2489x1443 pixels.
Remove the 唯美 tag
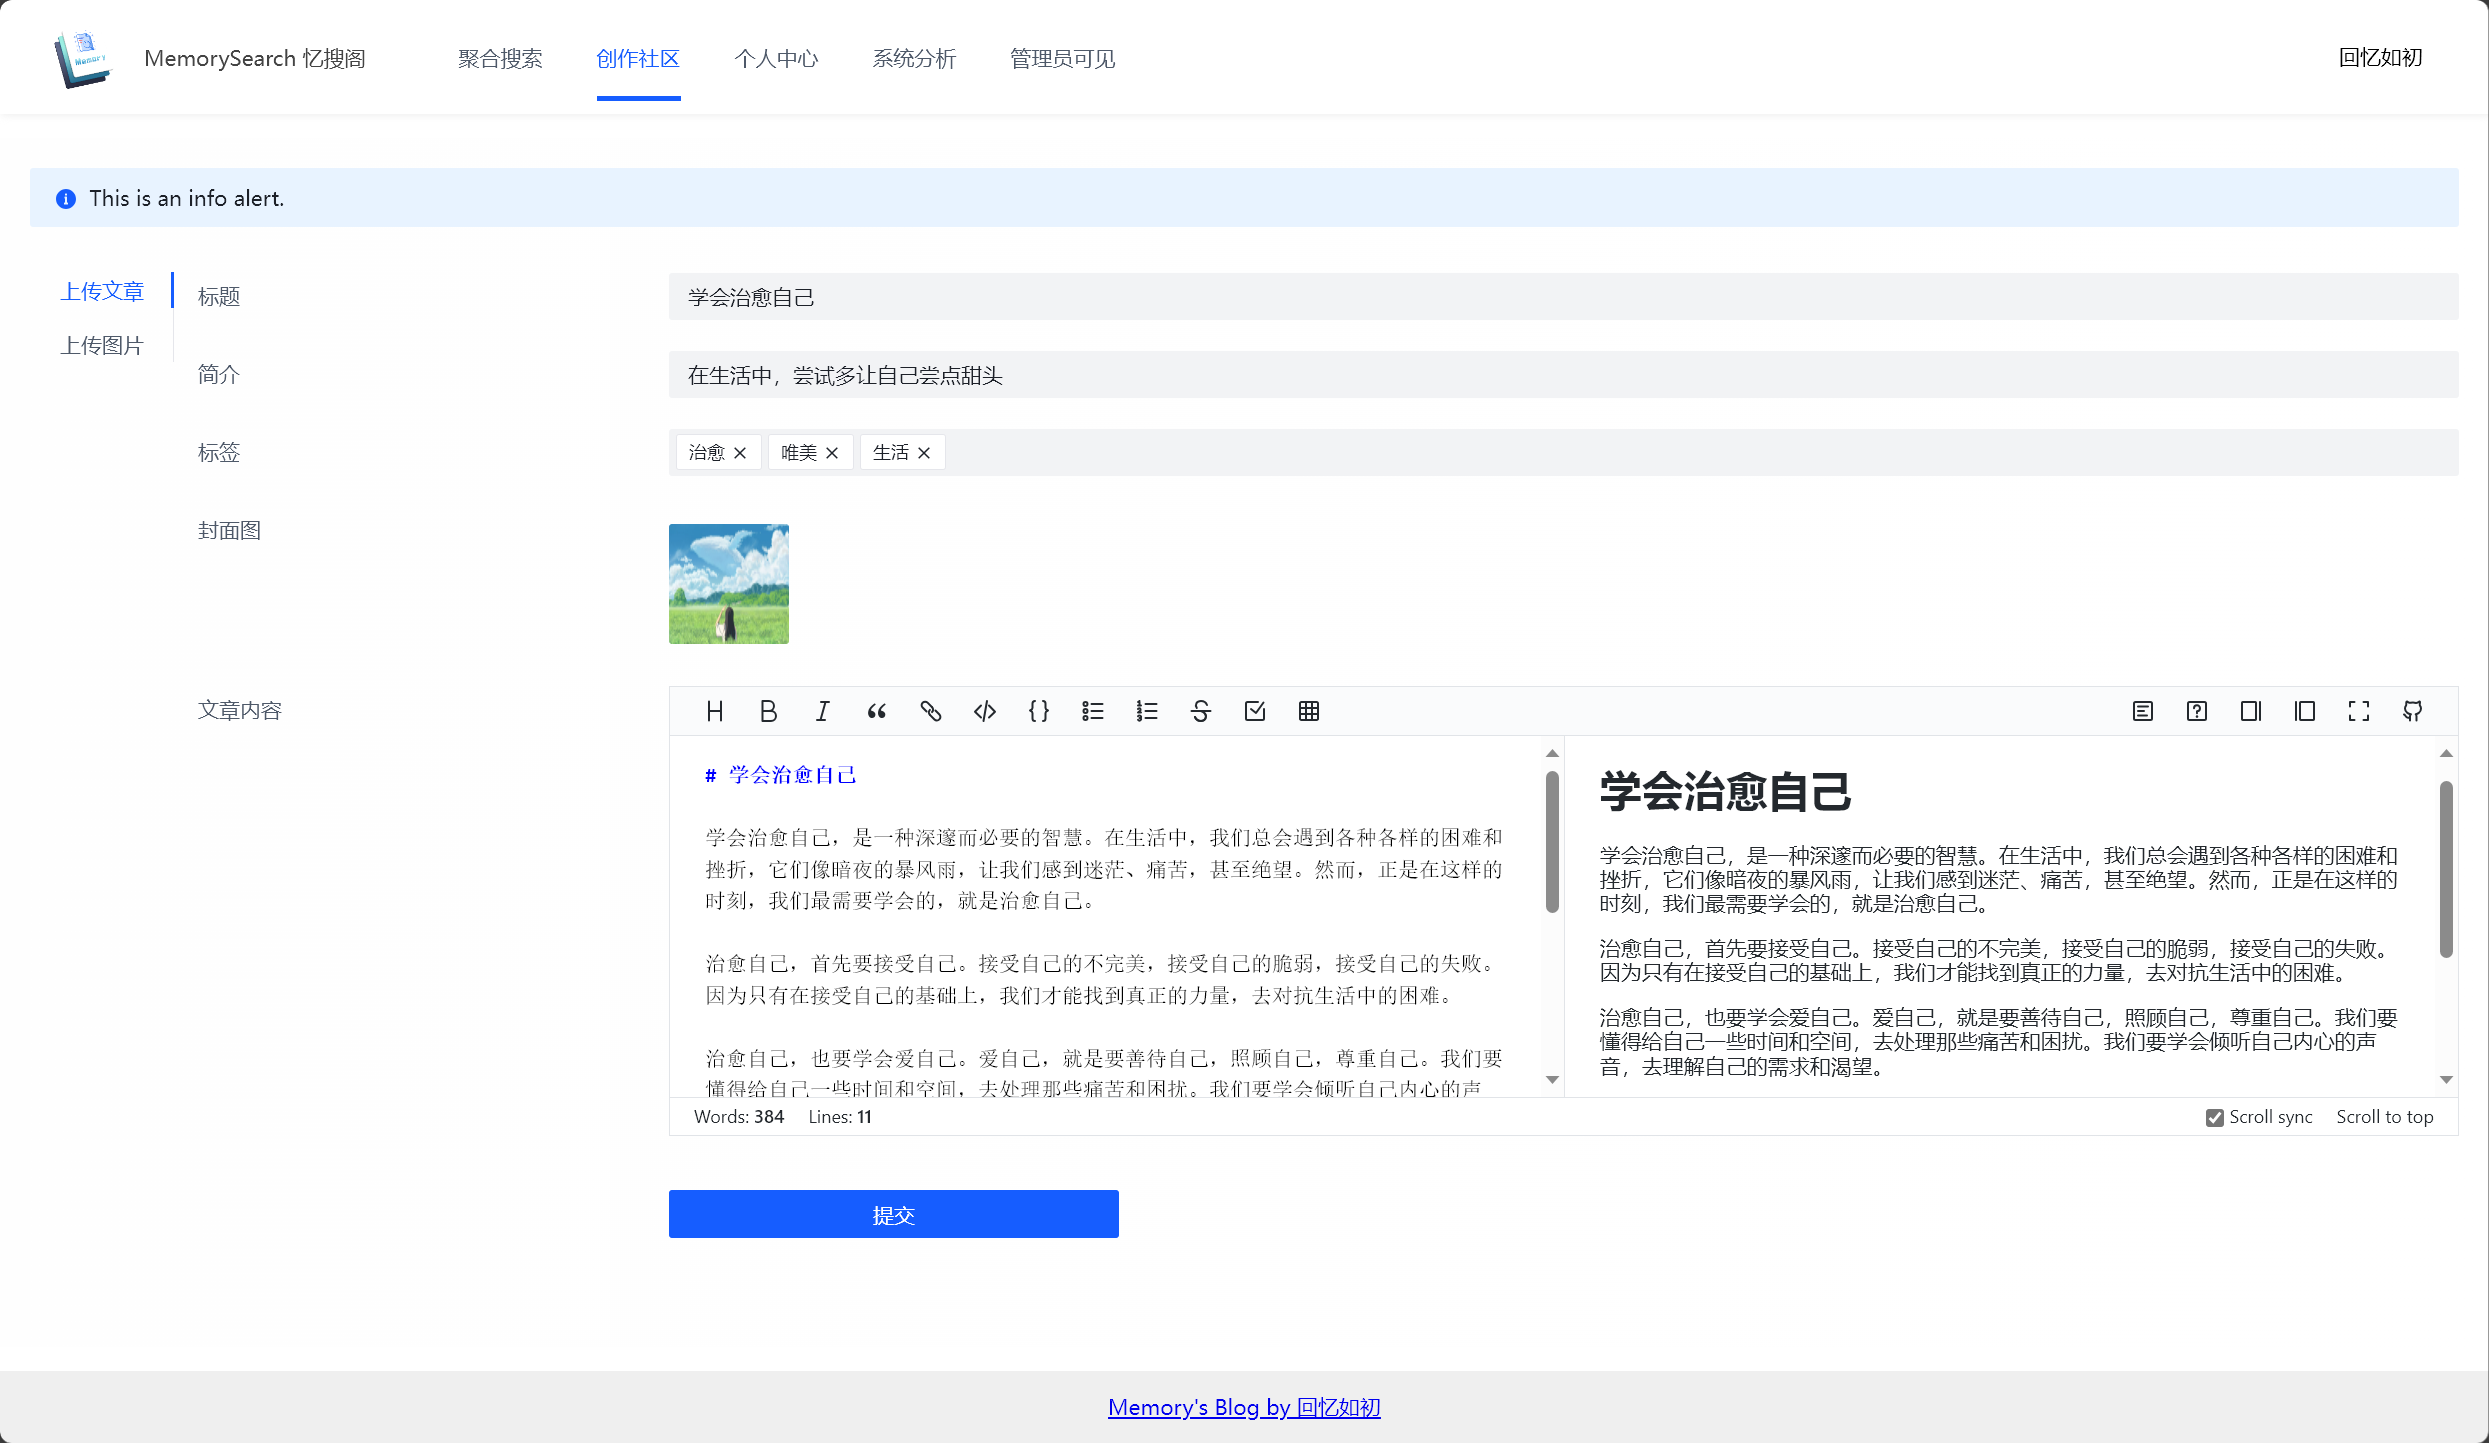click(x=832, y=453)
